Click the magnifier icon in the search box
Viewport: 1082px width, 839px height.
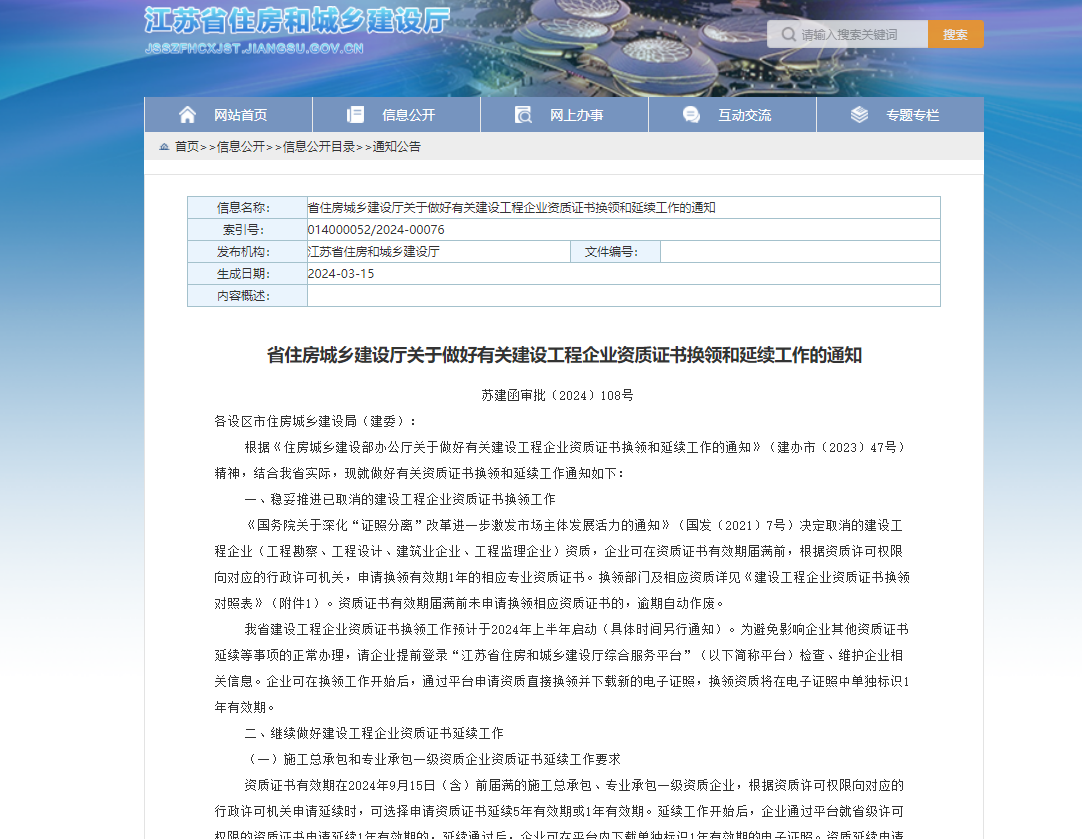(x=788, y=34)
